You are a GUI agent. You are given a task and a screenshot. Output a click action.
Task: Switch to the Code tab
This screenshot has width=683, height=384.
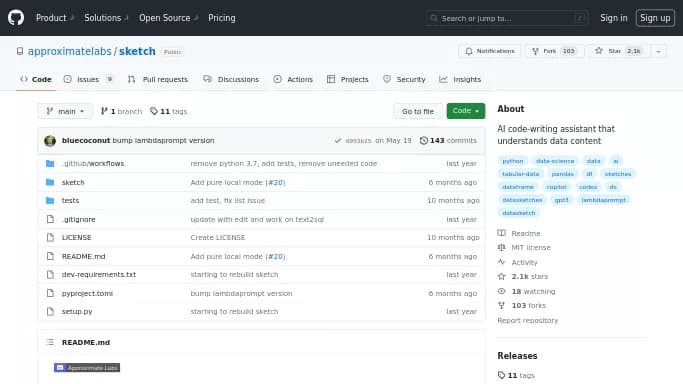pyautogui.click(x=36, y=79)
